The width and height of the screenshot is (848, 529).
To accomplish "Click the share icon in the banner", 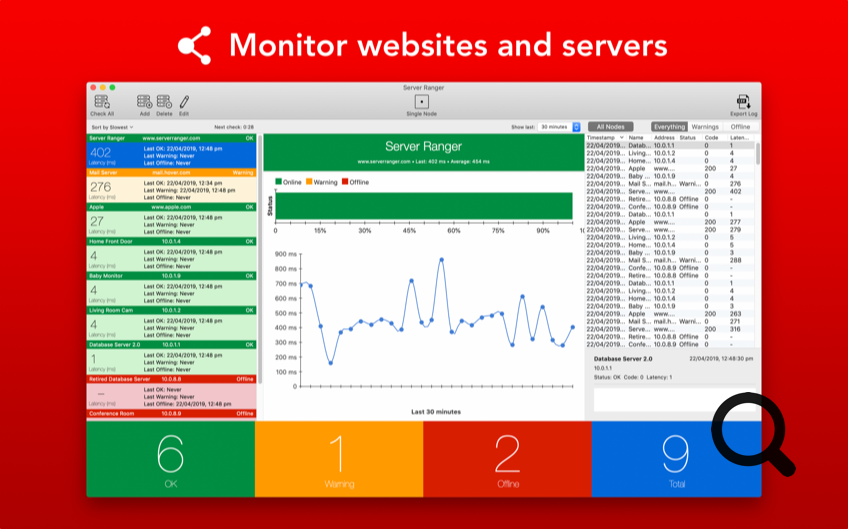I will click(x=194, y=46).
